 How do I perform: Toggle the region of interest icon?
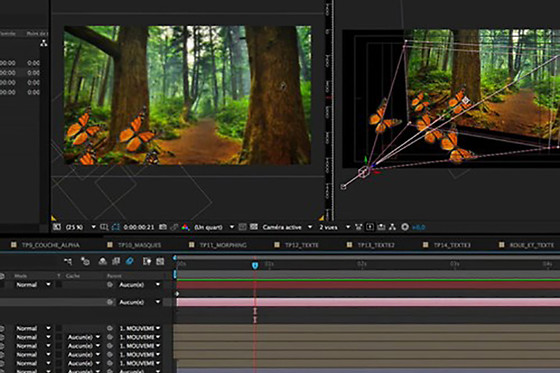click(x=242, y=227)
